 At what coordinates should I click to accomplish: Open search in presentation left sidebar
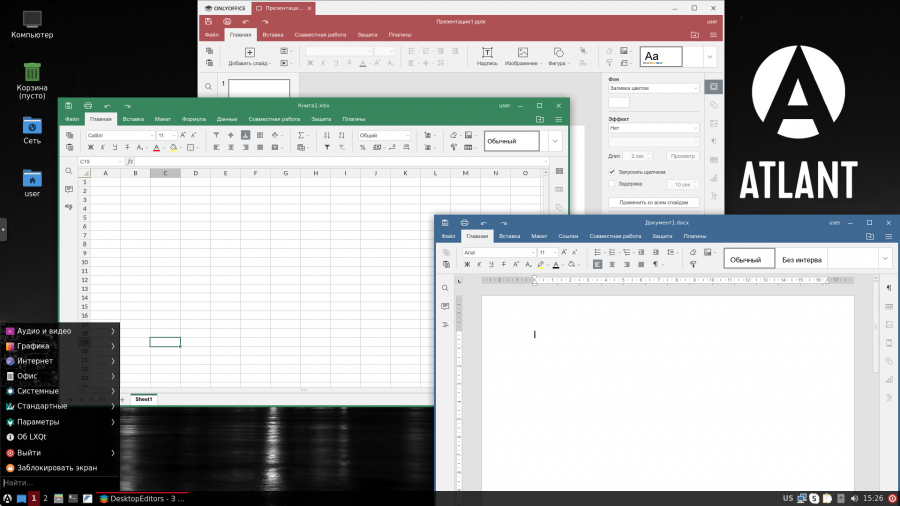pyautogui.click(x=208, y=87)
